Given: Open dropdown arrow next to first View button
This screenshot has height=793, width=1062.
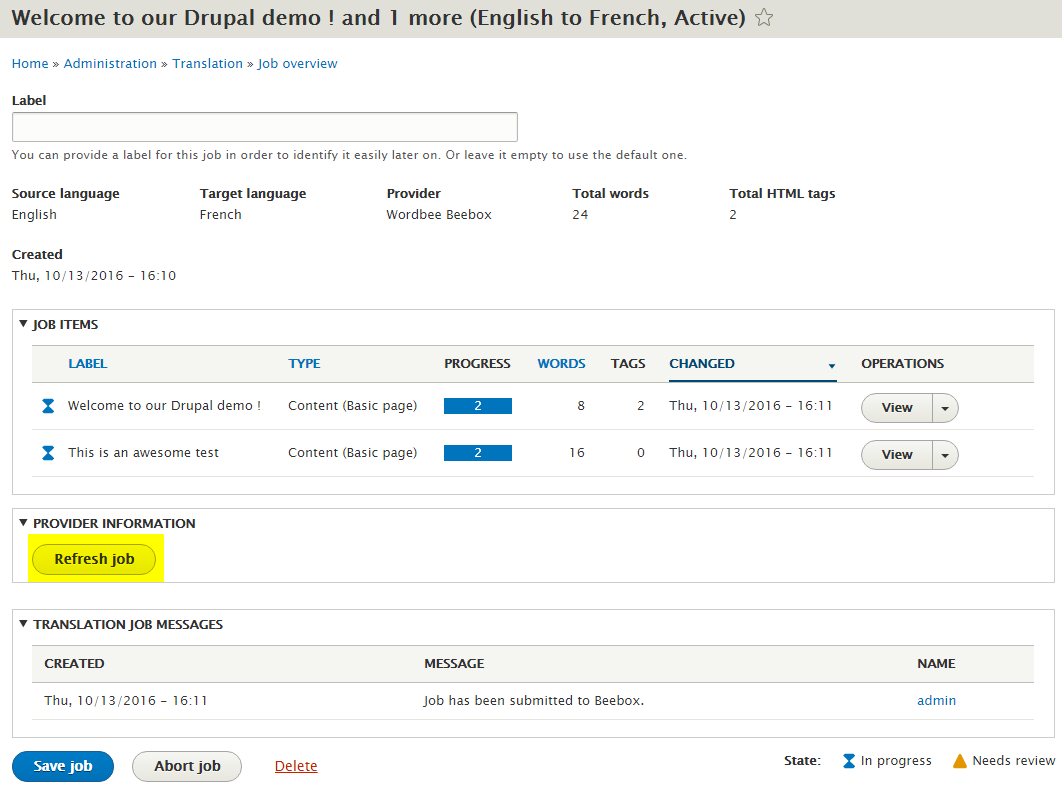Looking at the screenshot, I should 945,408.
